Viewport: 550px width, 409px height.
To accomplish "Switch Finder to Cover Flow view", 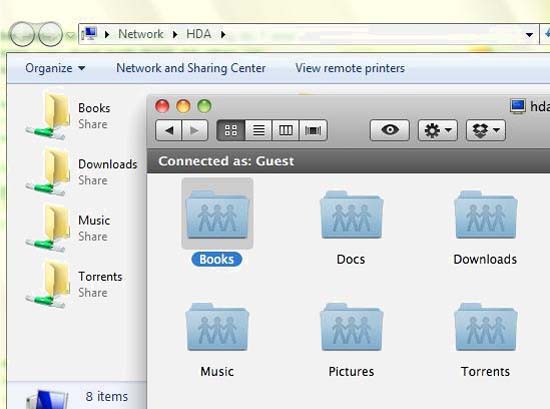I will point(313,130).
